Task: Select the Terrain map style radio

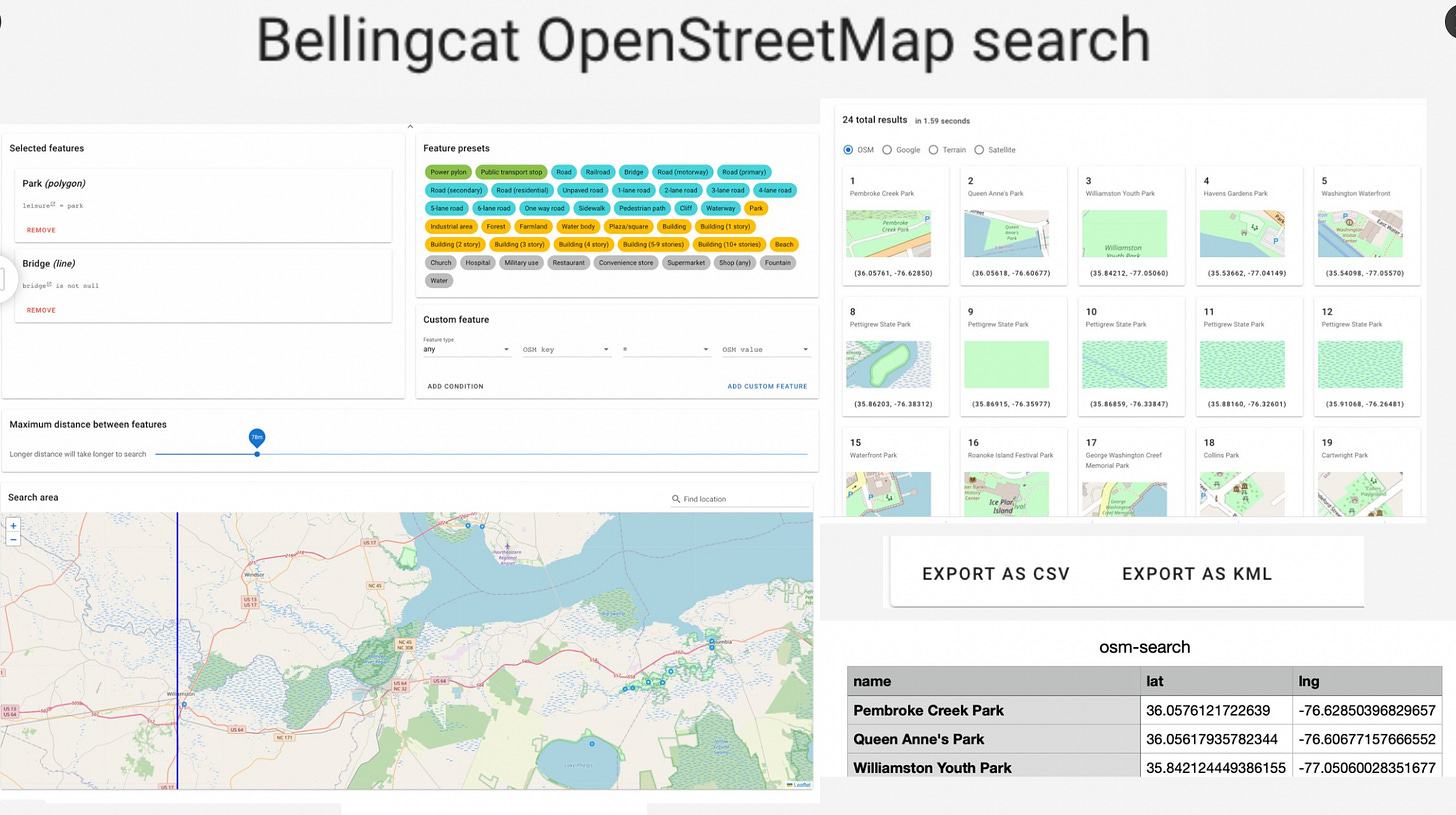Action: click(933, 150)
